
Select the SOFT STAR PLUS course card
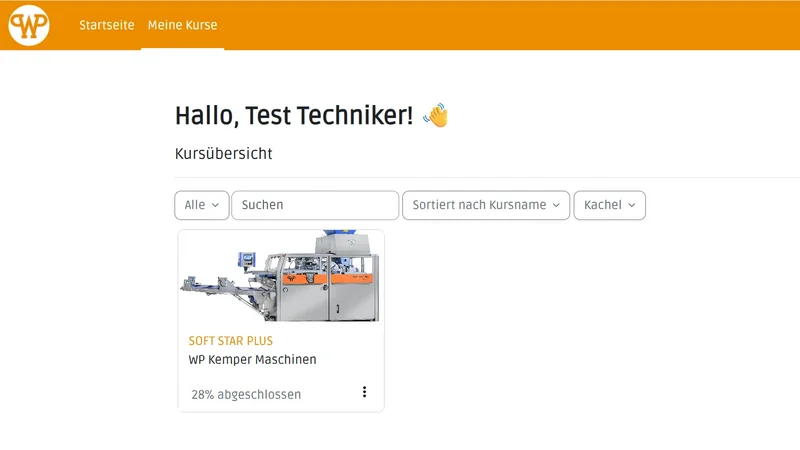tap(281, 320)
